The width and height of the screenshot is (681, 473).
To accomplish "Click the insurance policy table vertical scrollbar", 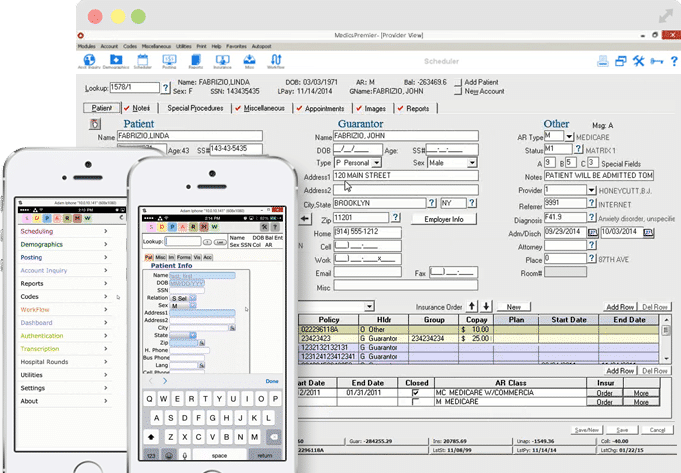I will point(666,339).
